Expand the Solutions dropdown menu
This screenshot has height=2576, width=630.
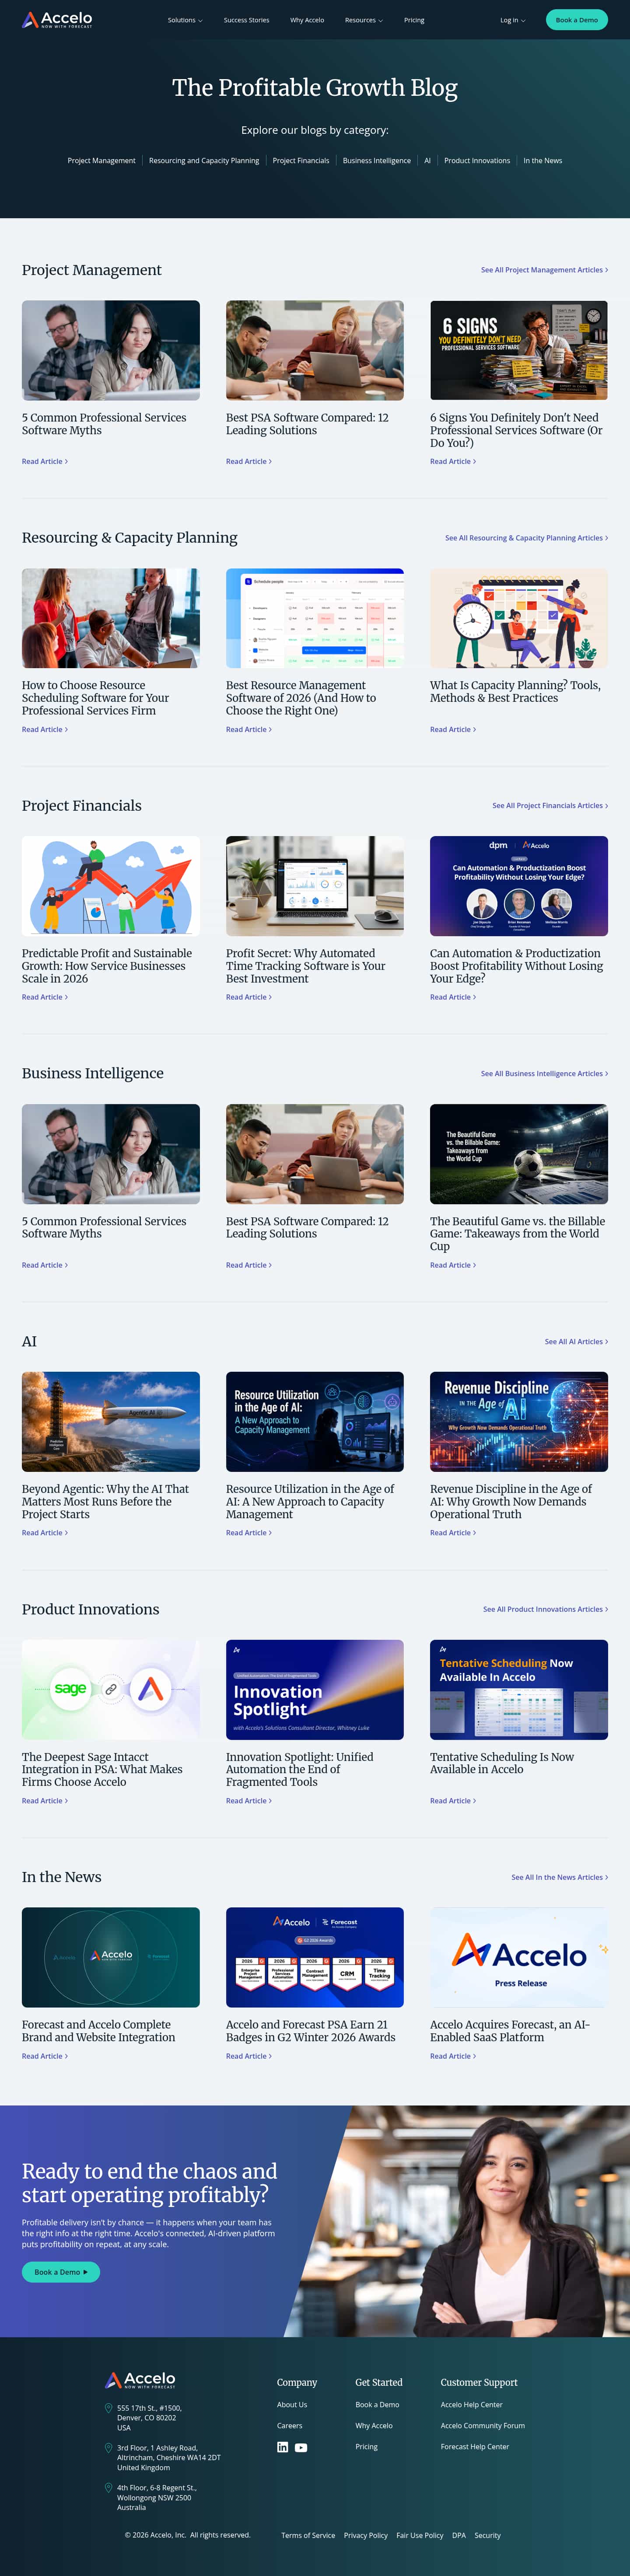(x=185, y=20)
